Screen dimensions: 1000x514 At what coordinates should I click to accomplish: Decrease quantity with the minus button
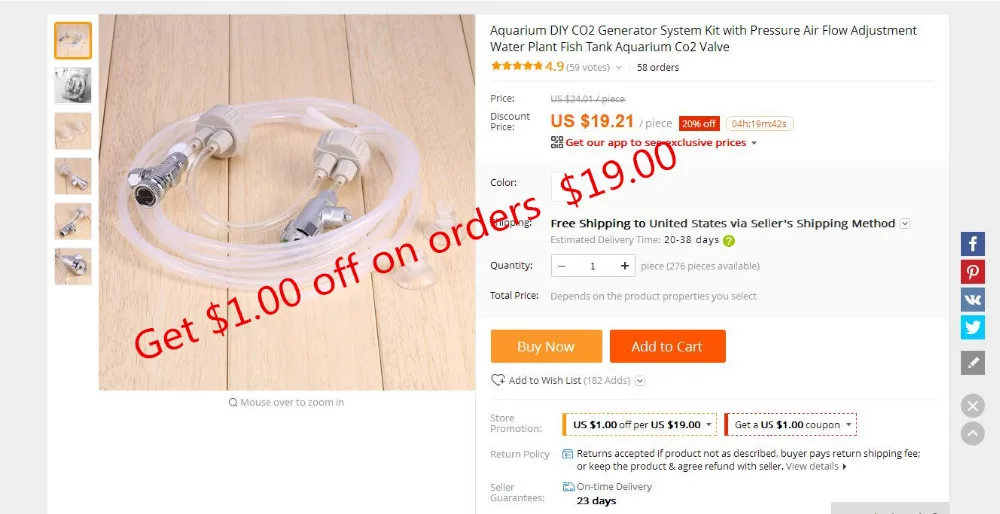pos(562,266)
